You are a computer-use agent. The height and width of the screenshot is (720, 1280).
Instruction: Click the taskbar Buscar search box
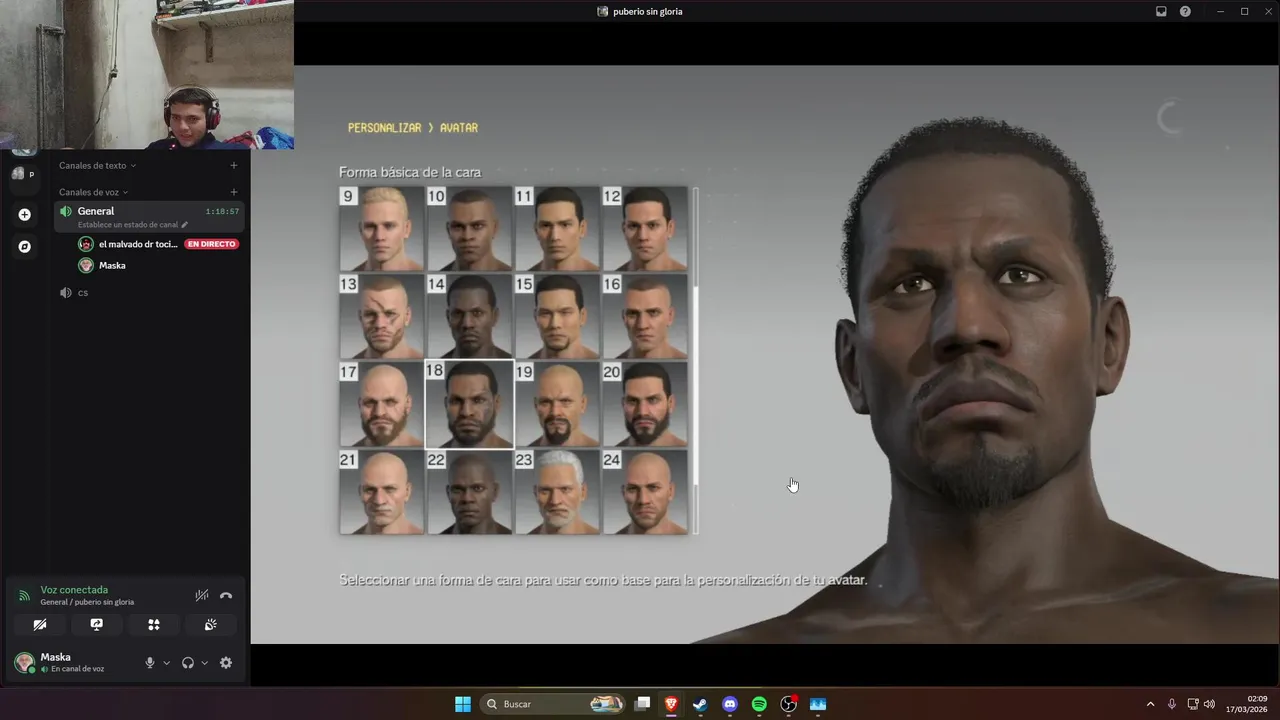(x=552, y=704)
